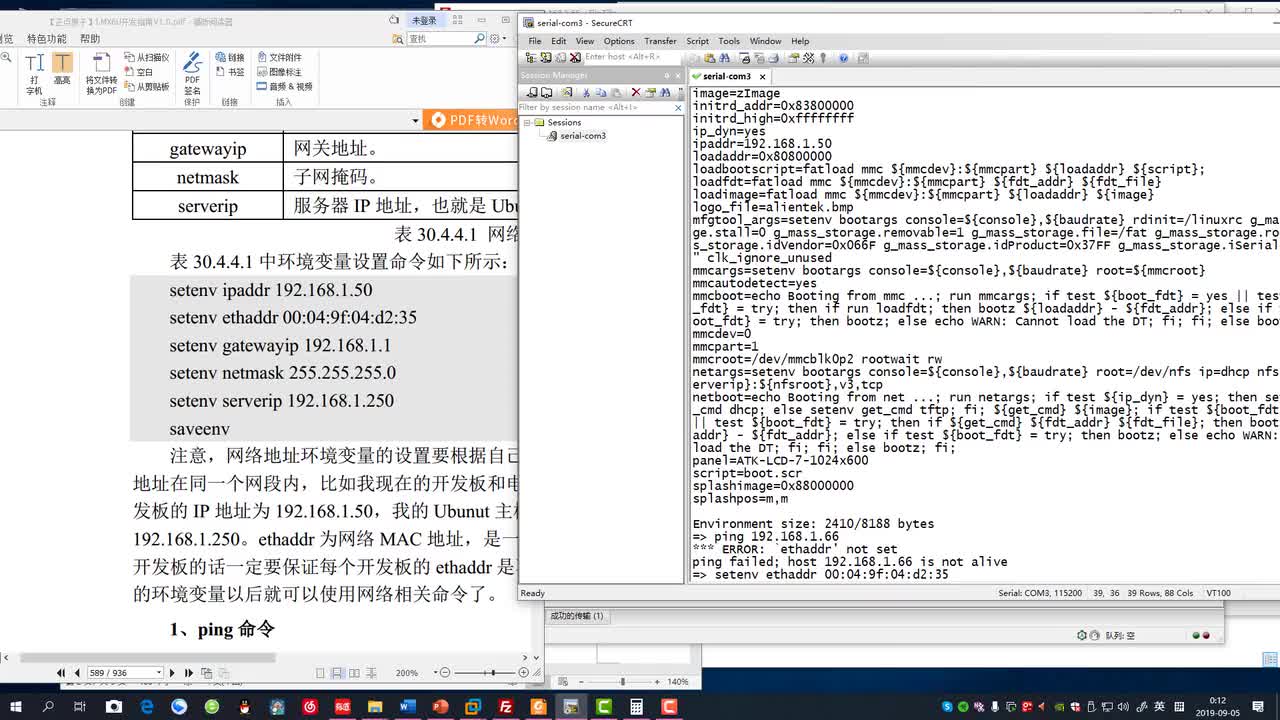
Task: Select the Highlight tool in PDF reader
Action: pyautogui.click(x=62, y=70)
